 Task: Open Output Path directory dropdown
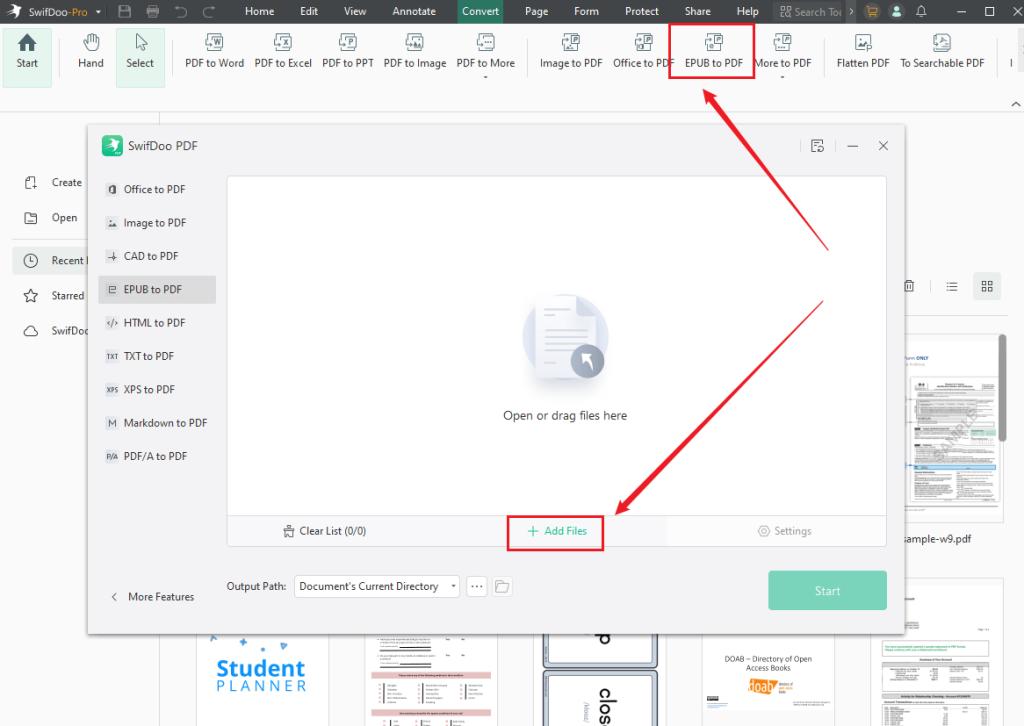pyautogui.click(x=377, y=586)
